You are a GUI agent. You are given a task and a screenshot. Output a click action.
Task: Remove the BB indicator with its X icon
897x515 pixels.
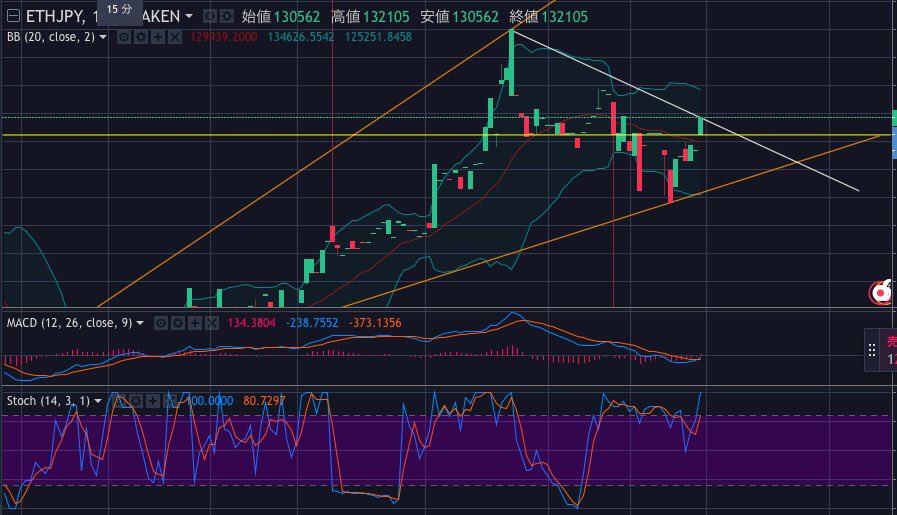(x=175, y=38)
